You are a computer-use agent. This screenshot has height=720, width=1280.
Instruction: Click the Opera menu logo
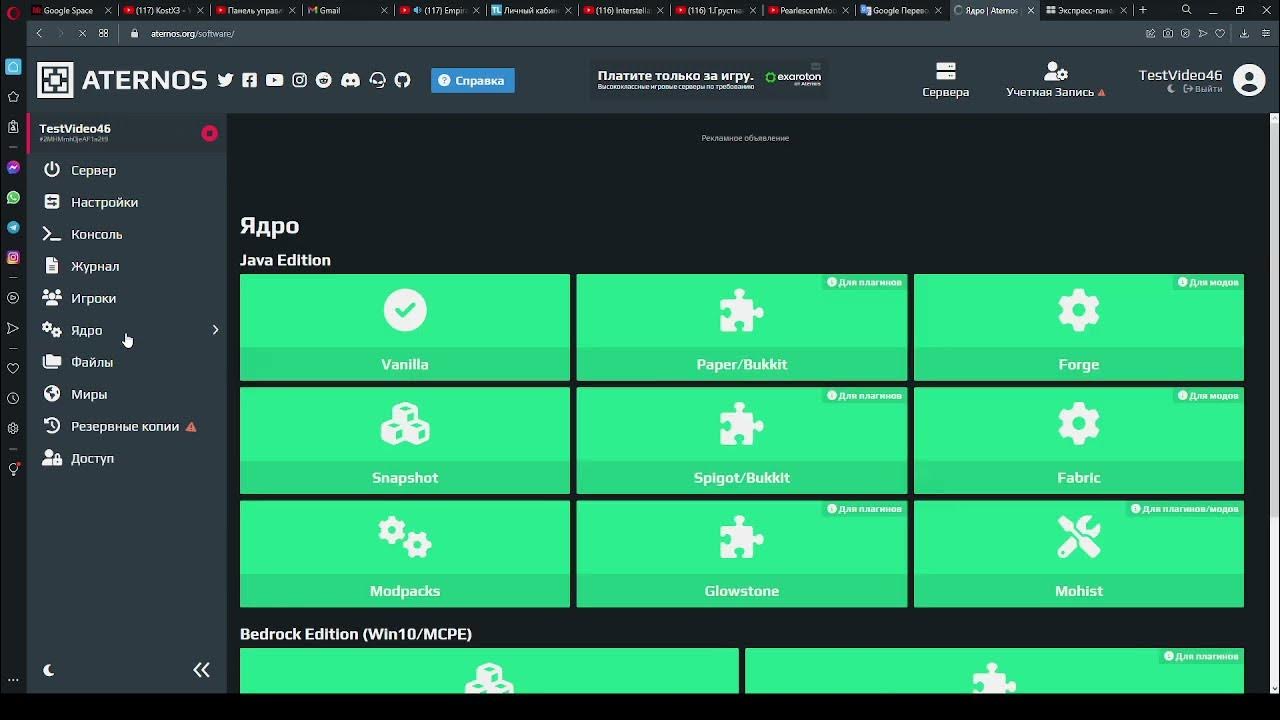[x=13, y=12]
